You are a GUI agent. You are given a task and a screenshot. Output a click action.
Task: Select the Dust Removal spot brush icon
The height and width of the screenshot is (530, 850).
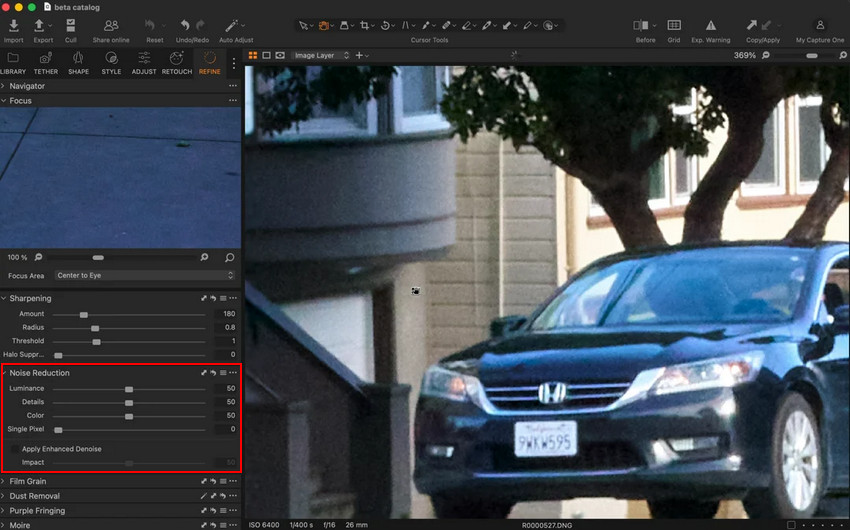click(x=204, y=496)
